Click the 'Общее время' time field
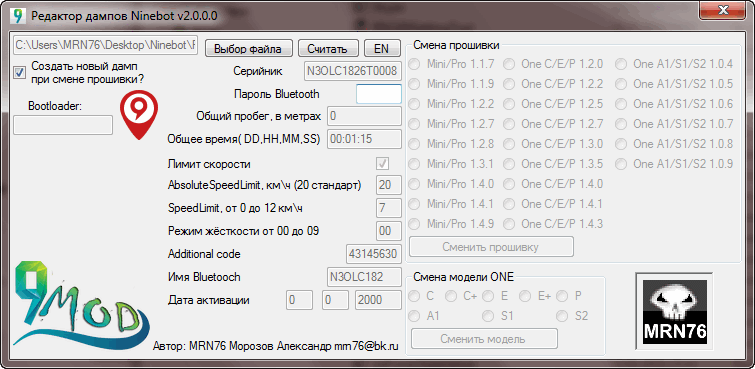This screenshot has width=755, height=369. [364, 139]
